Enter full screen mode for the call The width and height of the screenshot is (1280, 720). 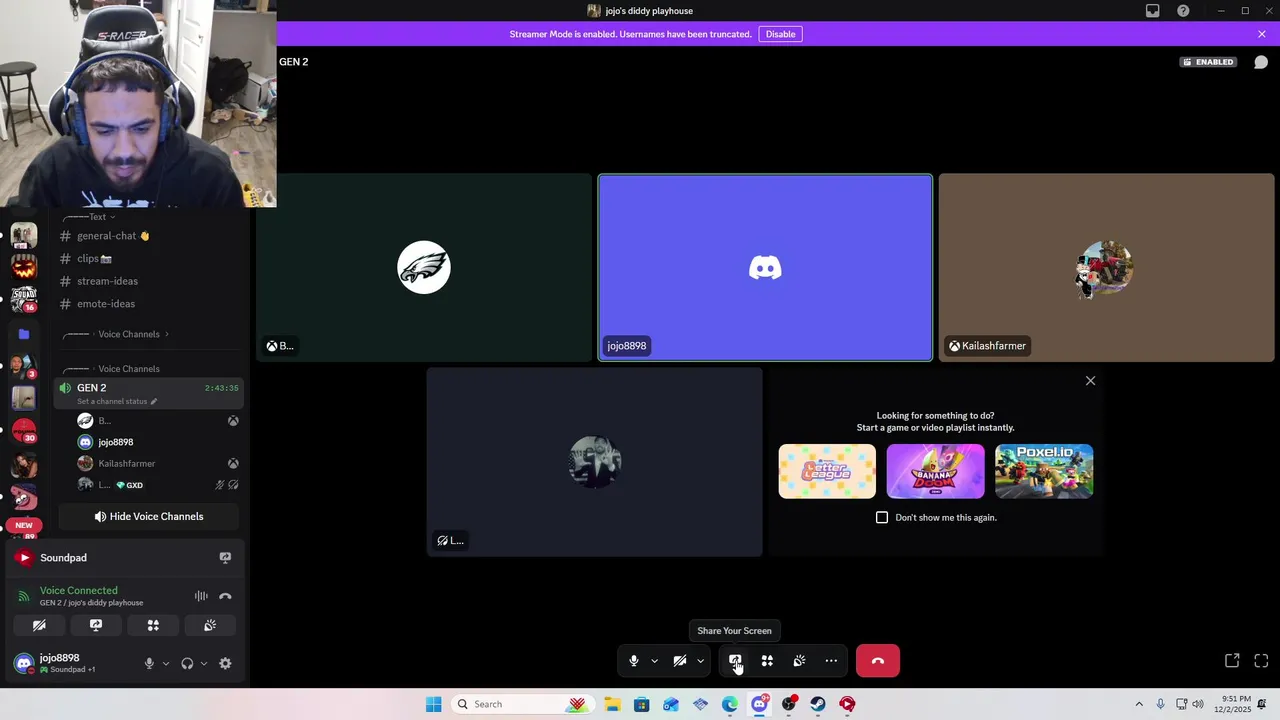(1261, 661)
